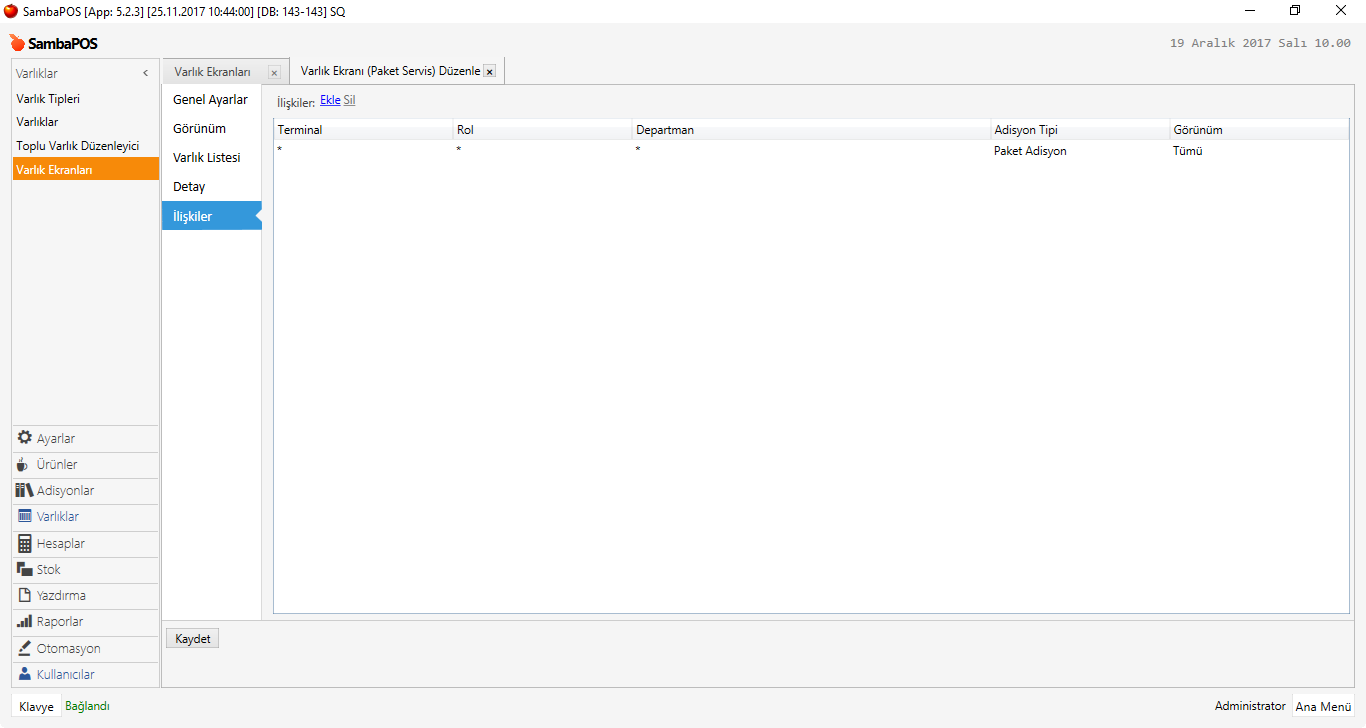Click the books icon beside Adisyonlar
Viewport: 1366px width, 728px height.
tap(25, 490)
